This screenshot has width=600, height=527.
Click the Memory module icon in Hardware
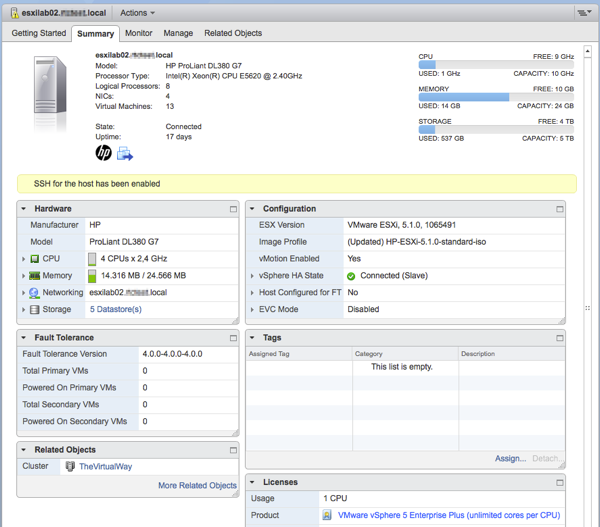[34, 276]
